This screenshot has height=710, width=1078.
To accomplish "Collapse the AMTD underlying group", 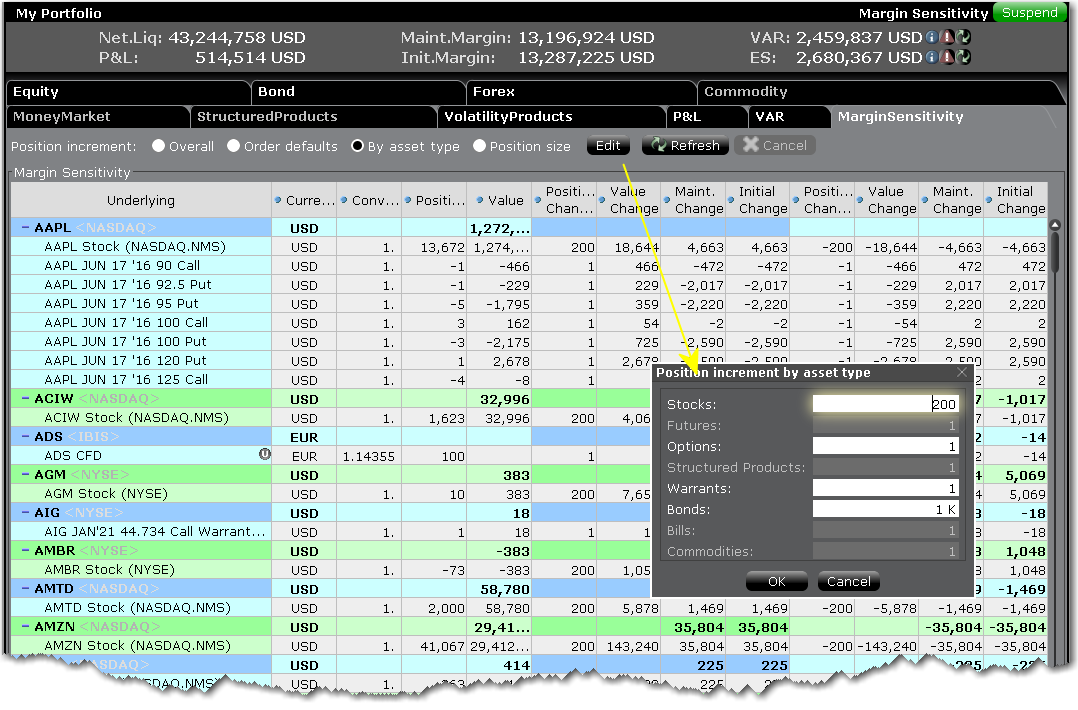I will (x=25, y=589).
